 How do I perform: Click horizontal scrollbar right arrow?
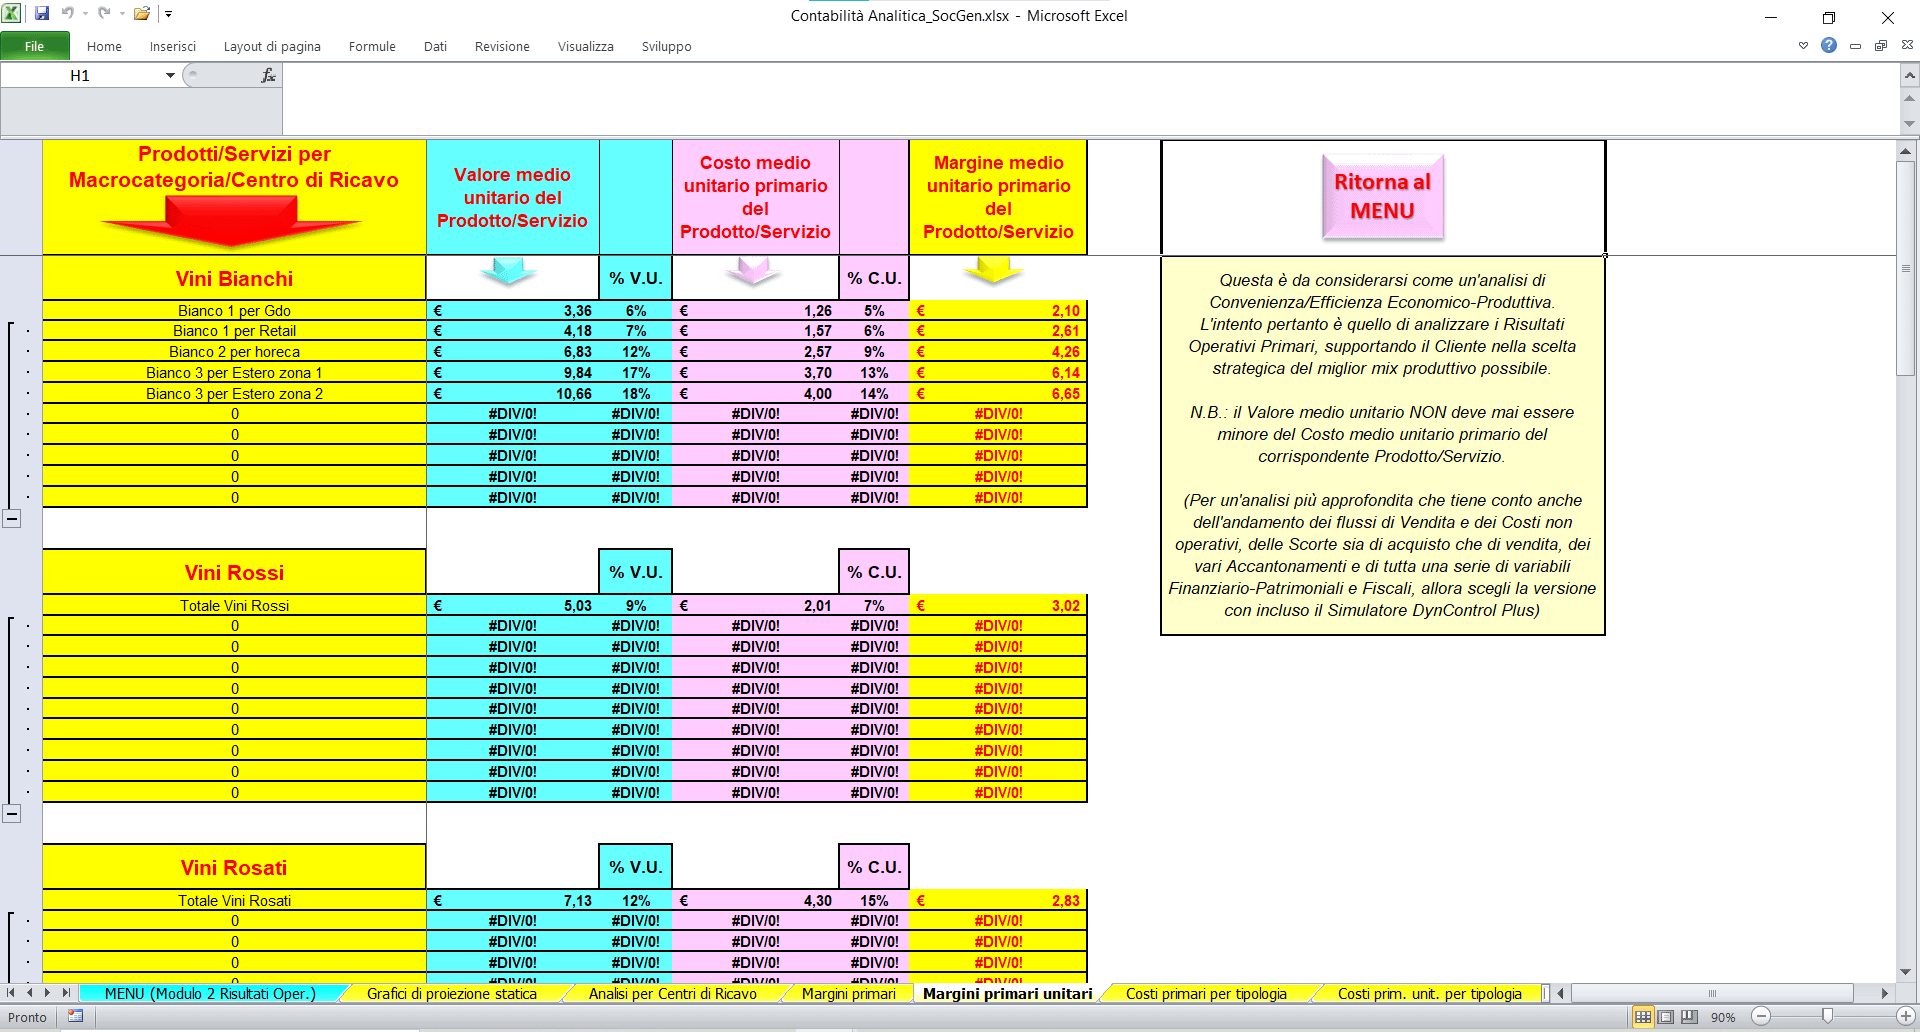click(1884, 993)
